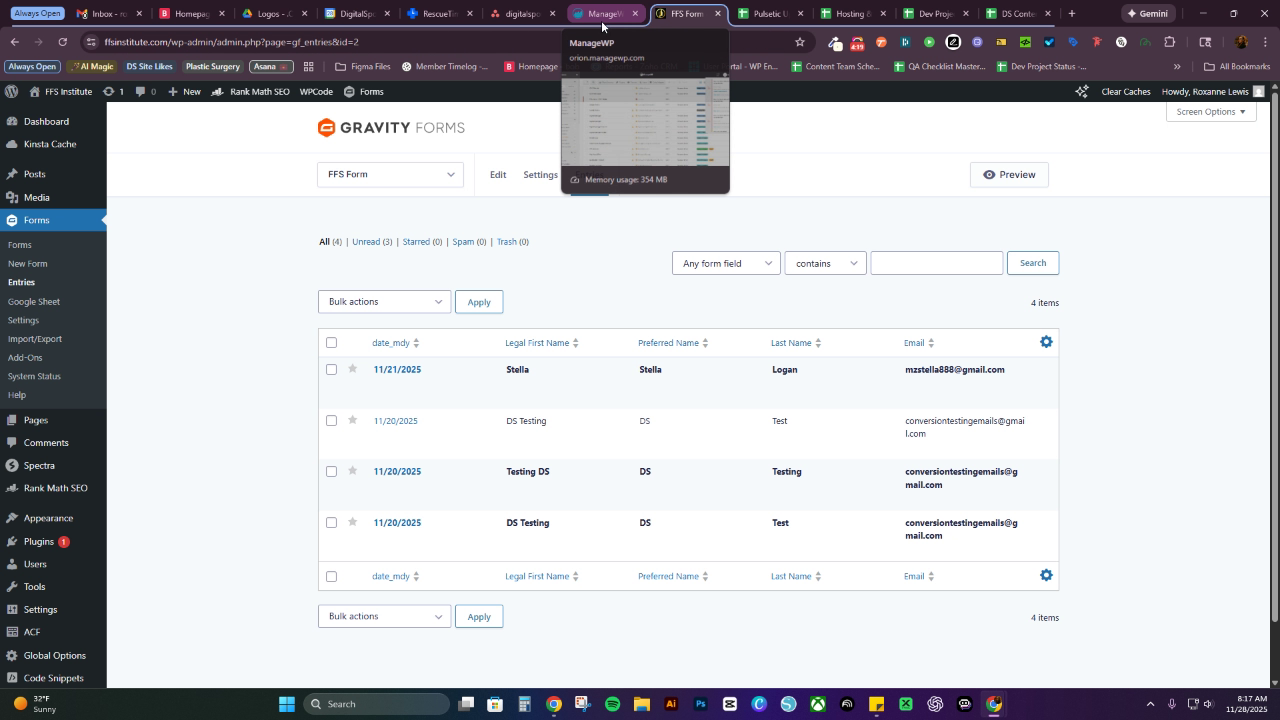This screenshot has height=720, width=1280.
Task: Open the FFS Form switcher dropdown
Action: tap(390, 174)
